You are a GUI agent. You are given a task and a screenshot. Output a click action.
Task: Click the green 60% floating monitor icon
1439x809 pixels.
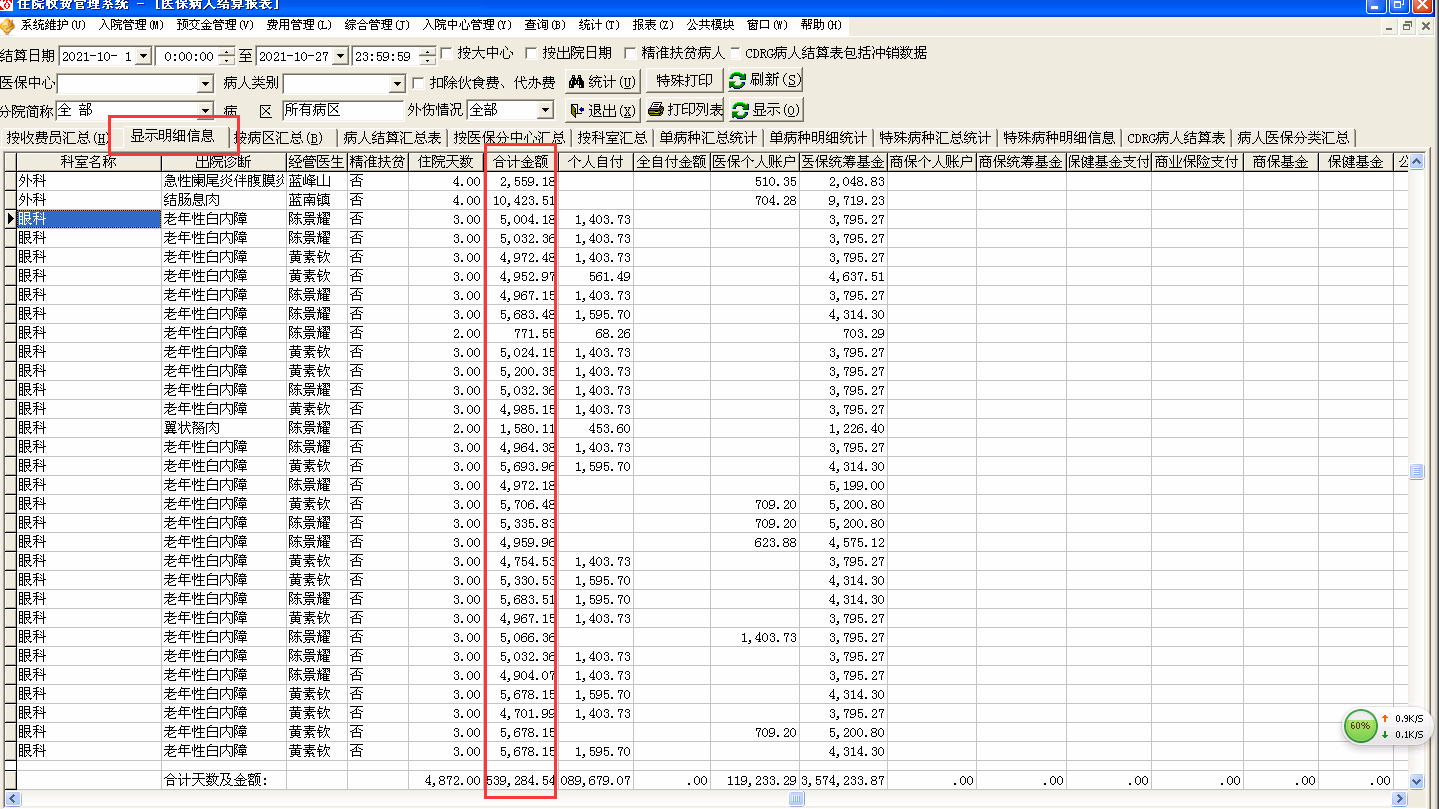(1360, 726)
